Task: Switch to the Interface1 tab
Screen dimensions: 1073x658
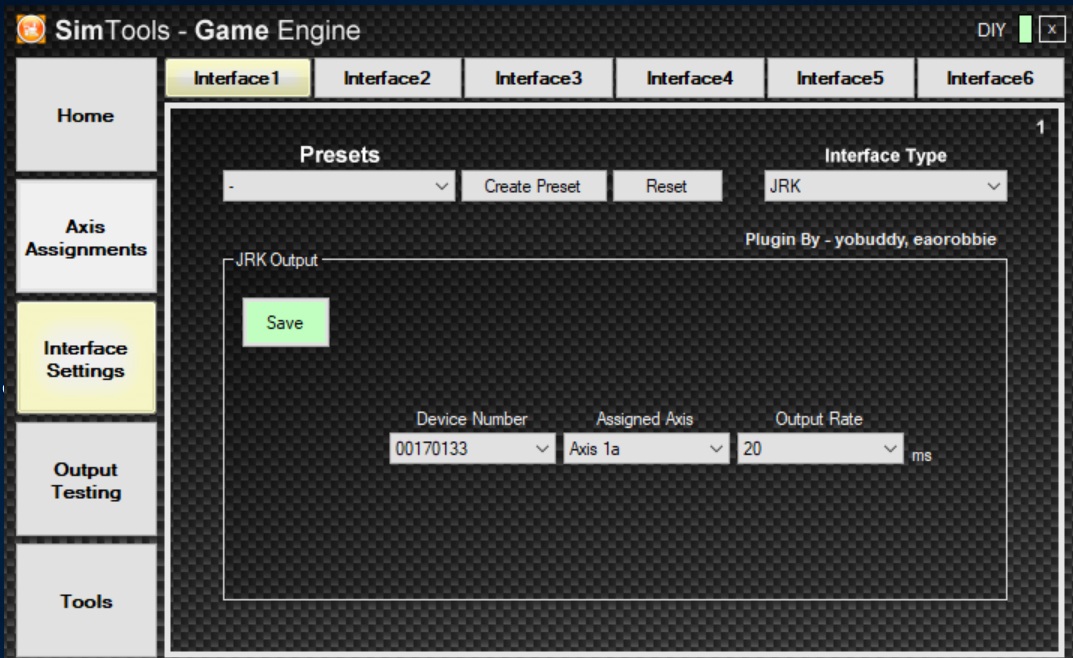Action: tap(237, 78)
